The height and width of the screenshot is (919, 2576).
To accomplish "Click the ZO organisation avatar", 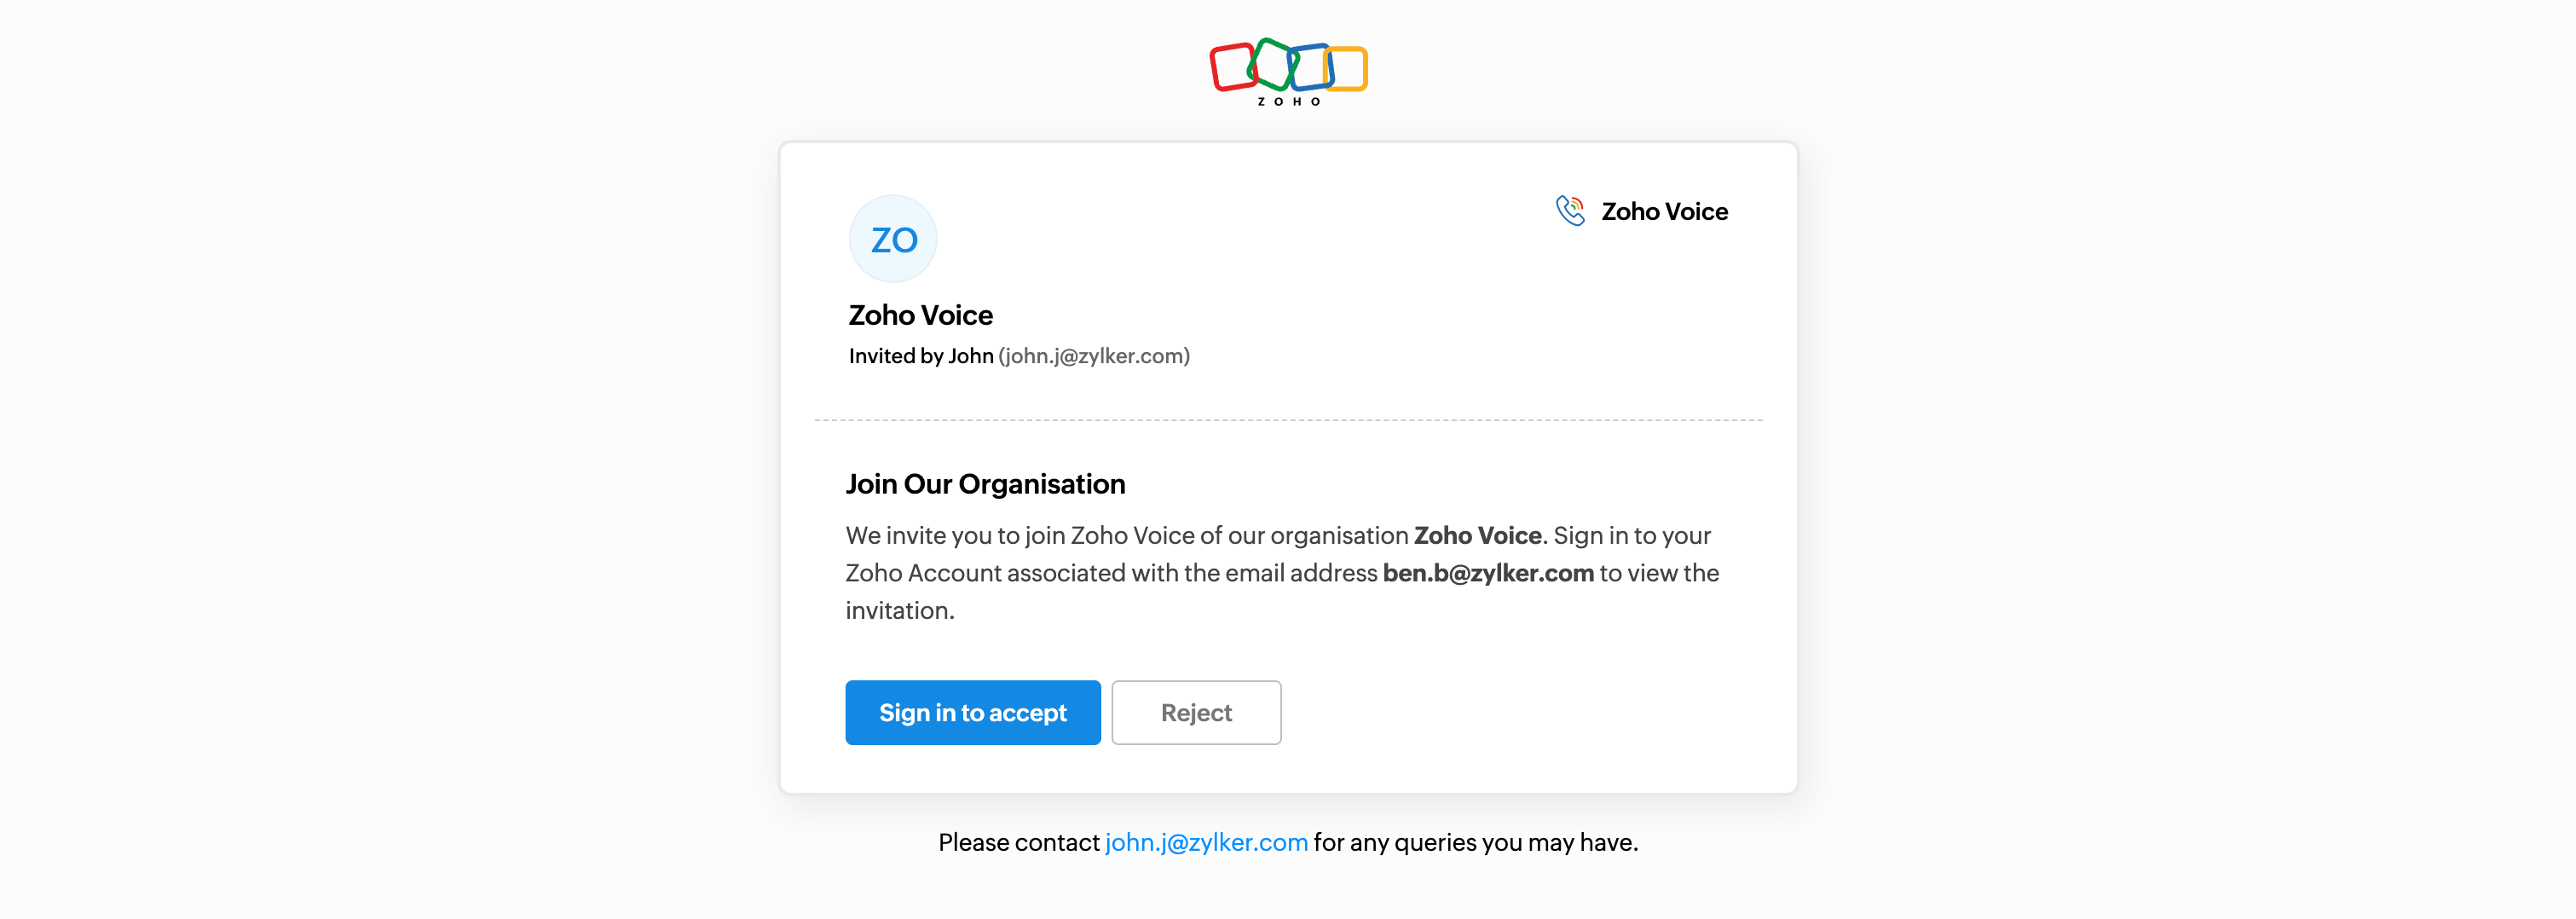I will click(893, 240).
